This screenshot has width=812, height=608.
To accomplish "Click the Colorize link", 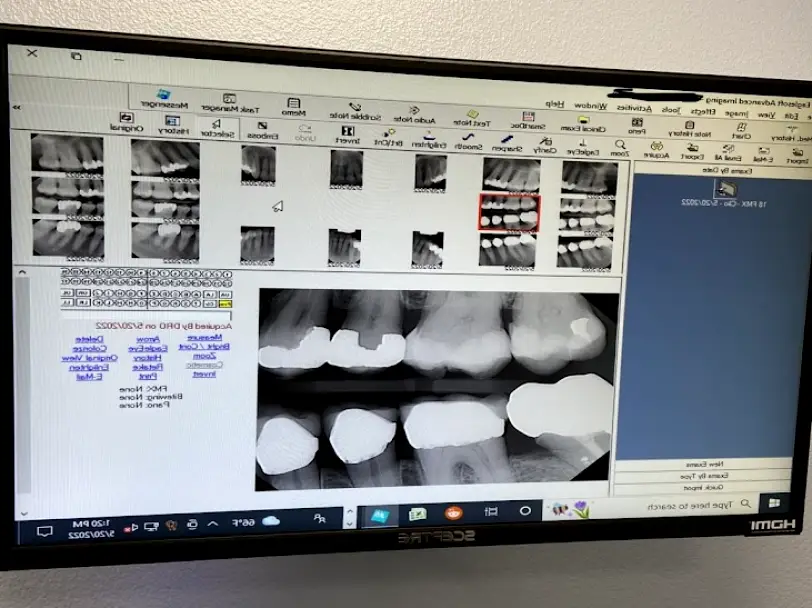I will point(90,349).
